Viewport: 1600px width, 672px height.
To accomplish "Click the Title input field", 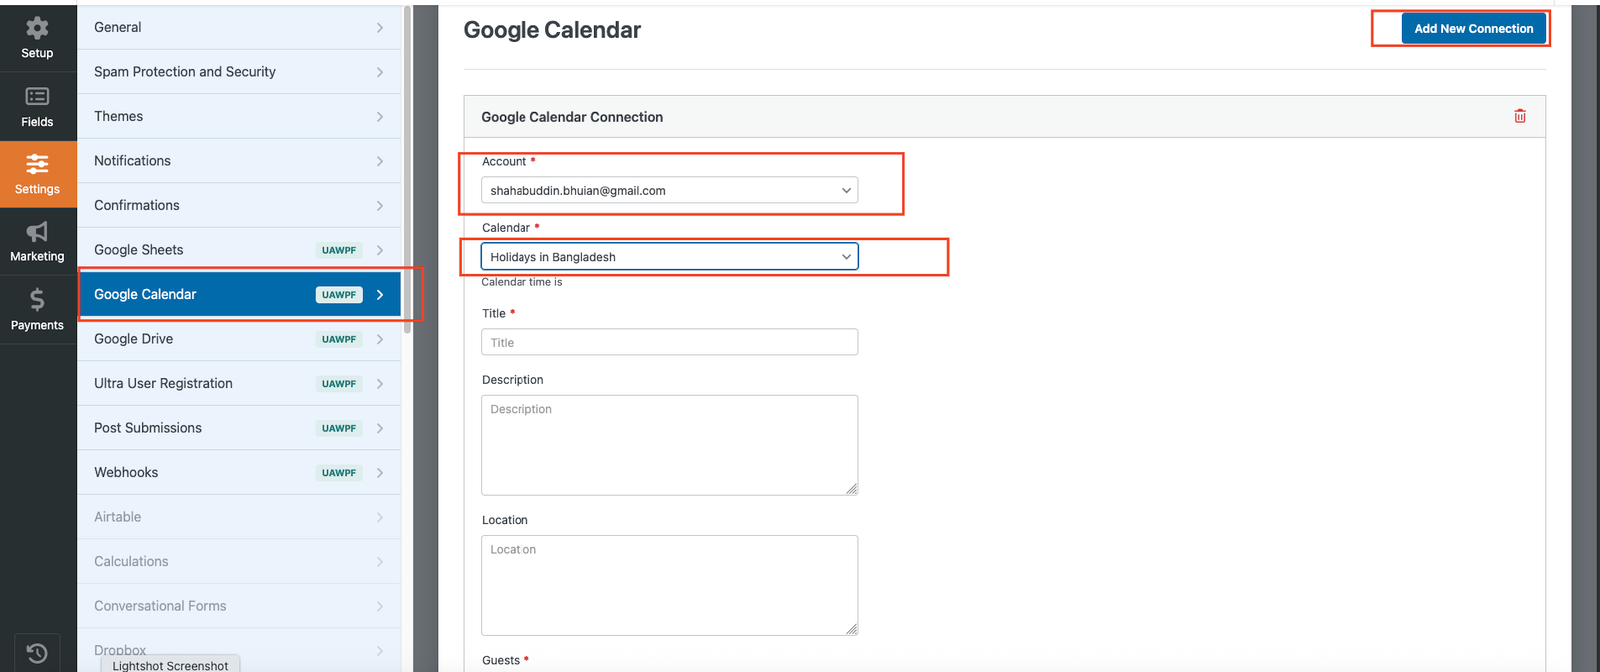I will pos(669,343).
